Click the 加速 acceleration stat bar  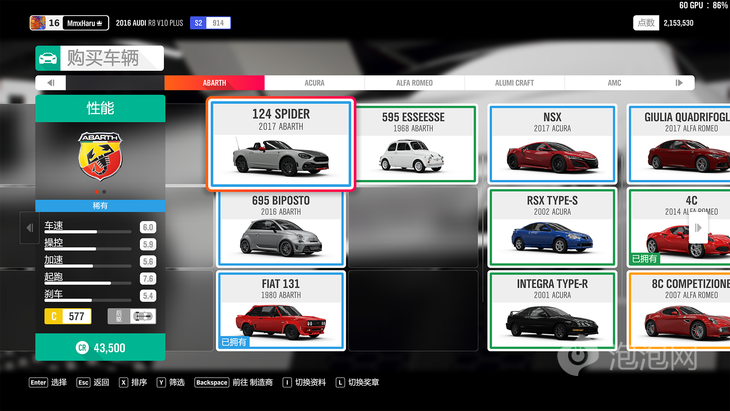point(88,266)
